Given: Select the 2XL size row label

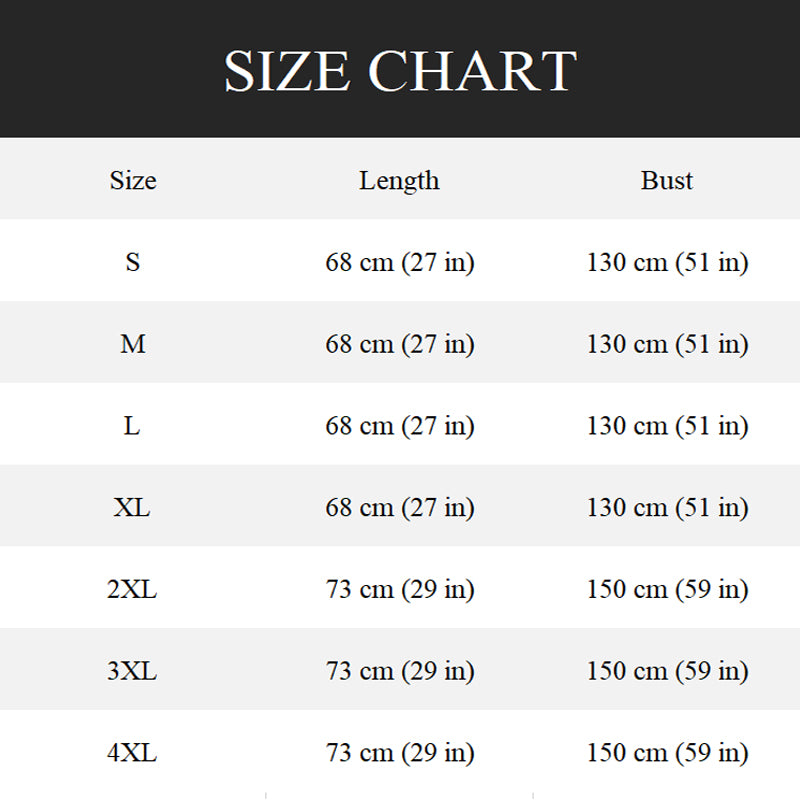Looking at the screenshot, I should (132, 590).
